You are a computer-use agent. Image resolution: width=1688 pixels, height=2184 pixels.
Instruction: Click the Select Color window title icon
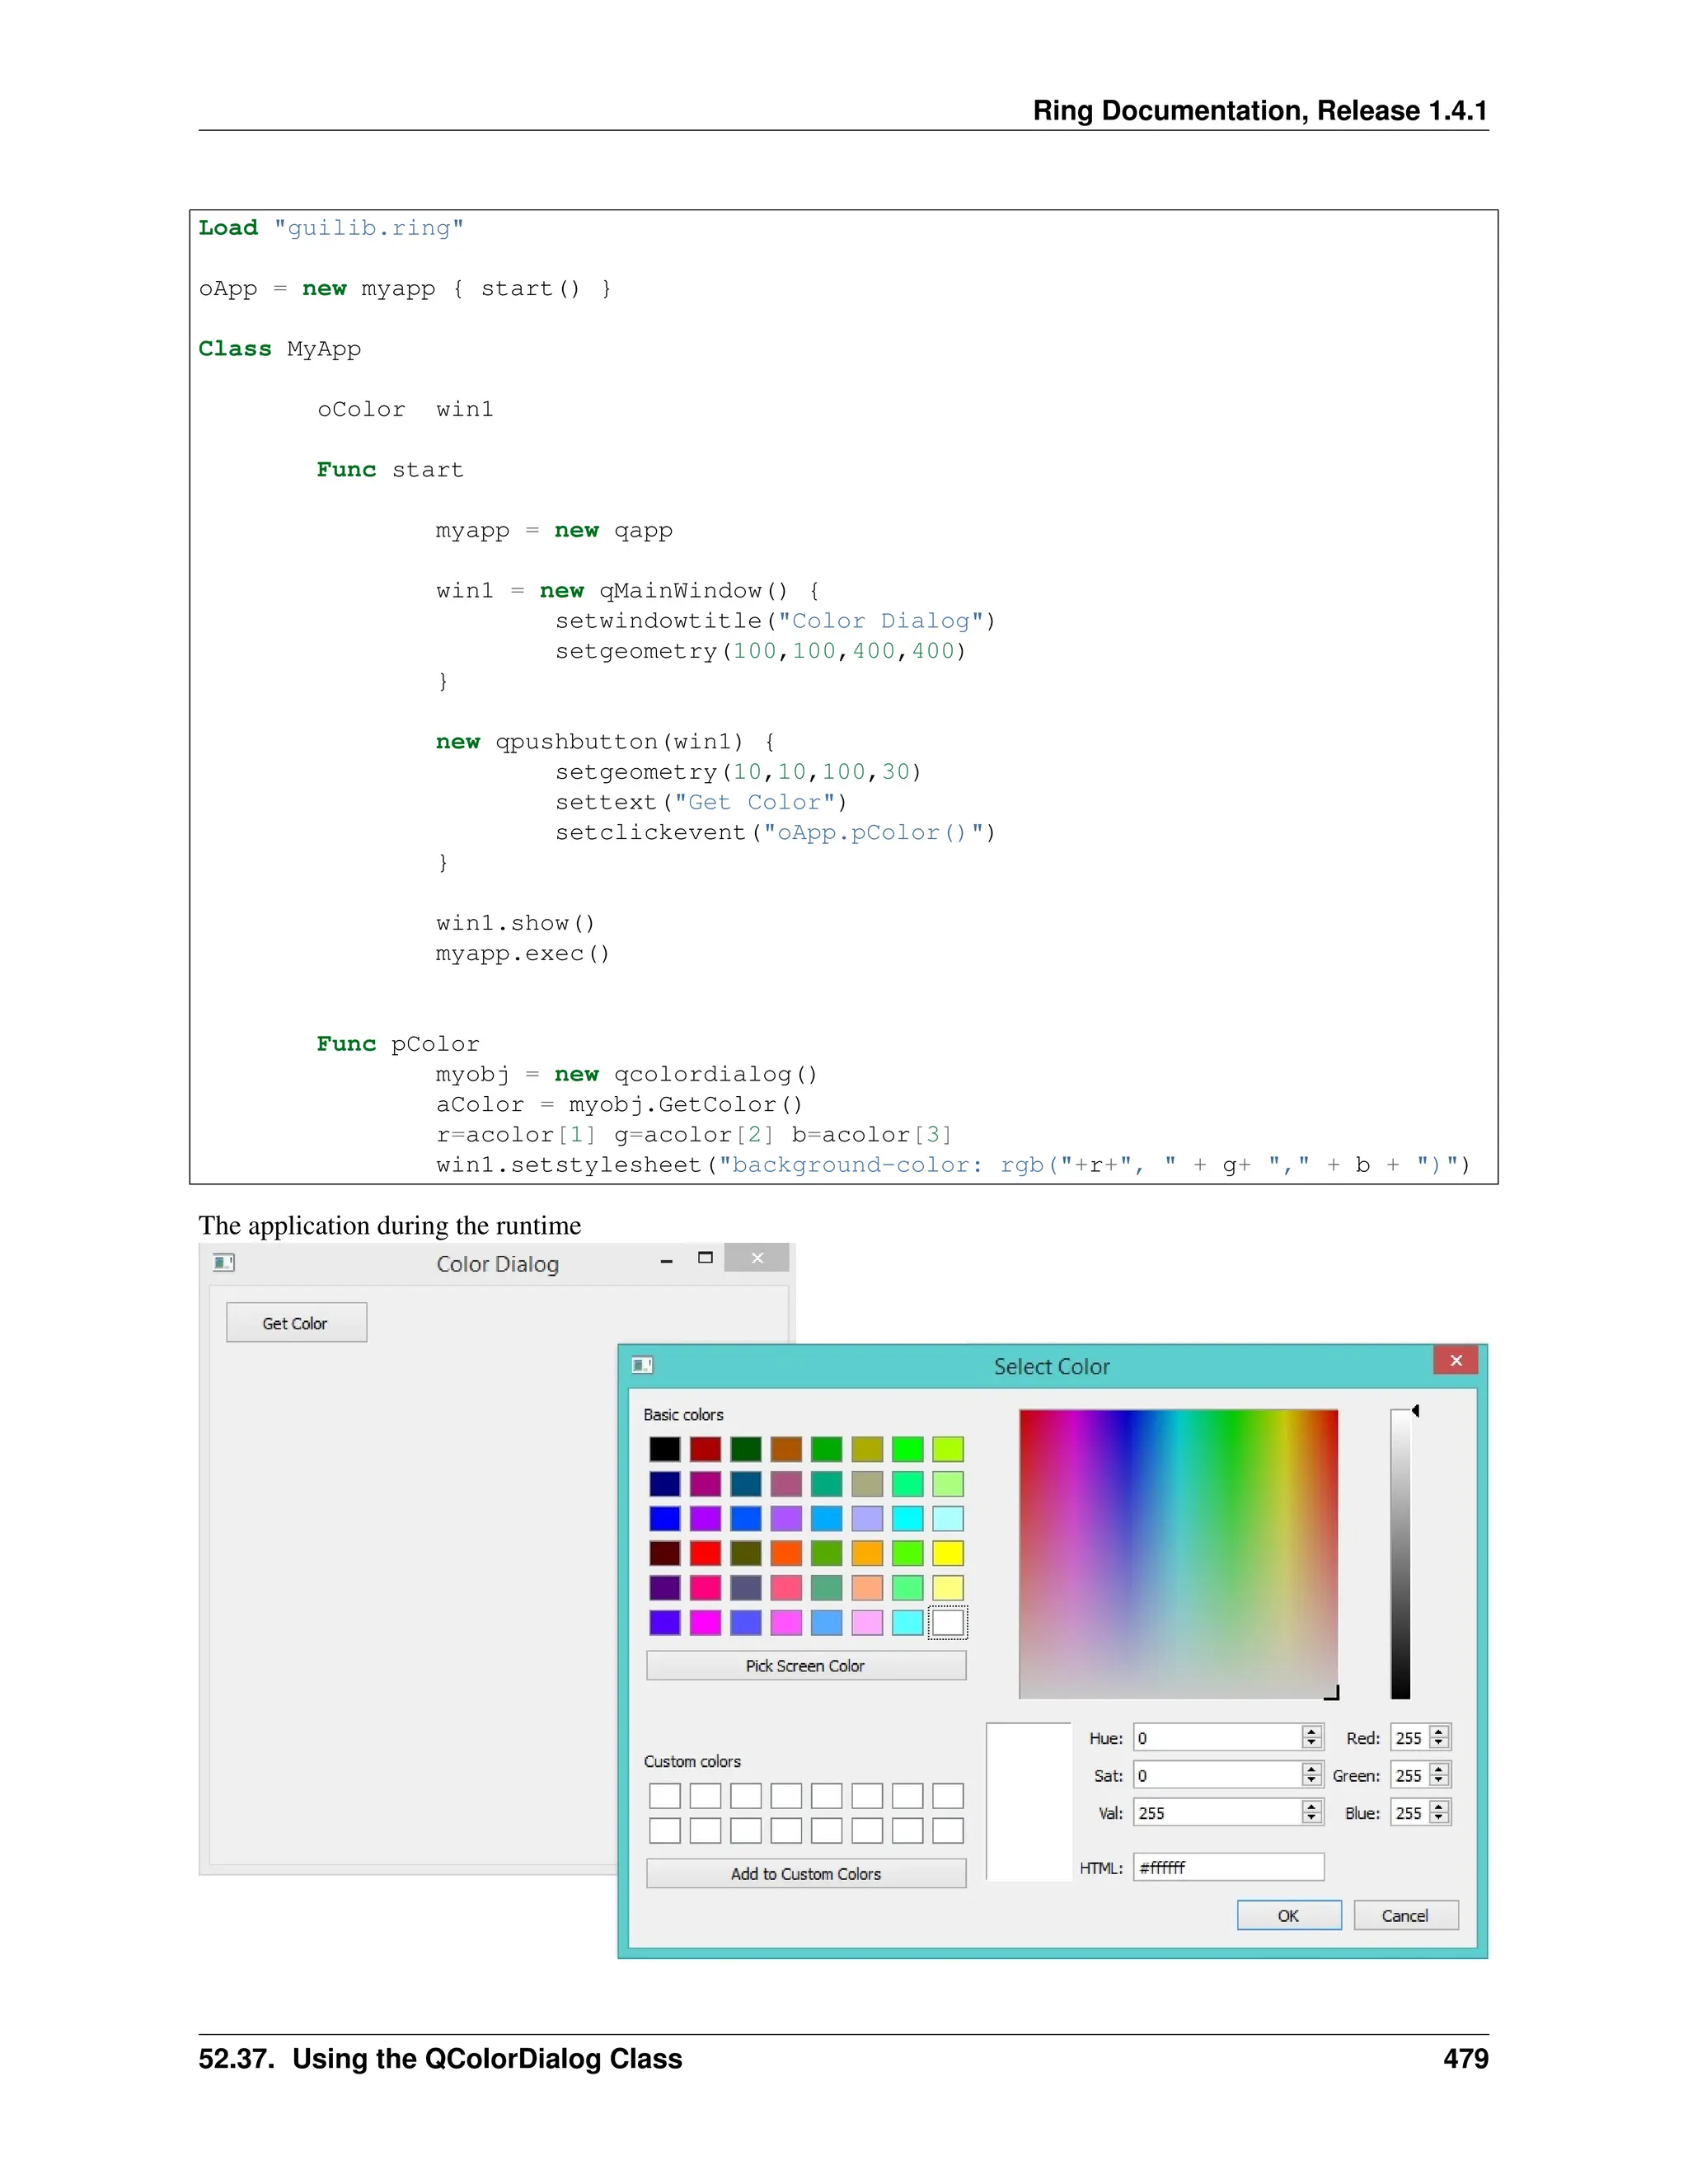[642, 1365]
